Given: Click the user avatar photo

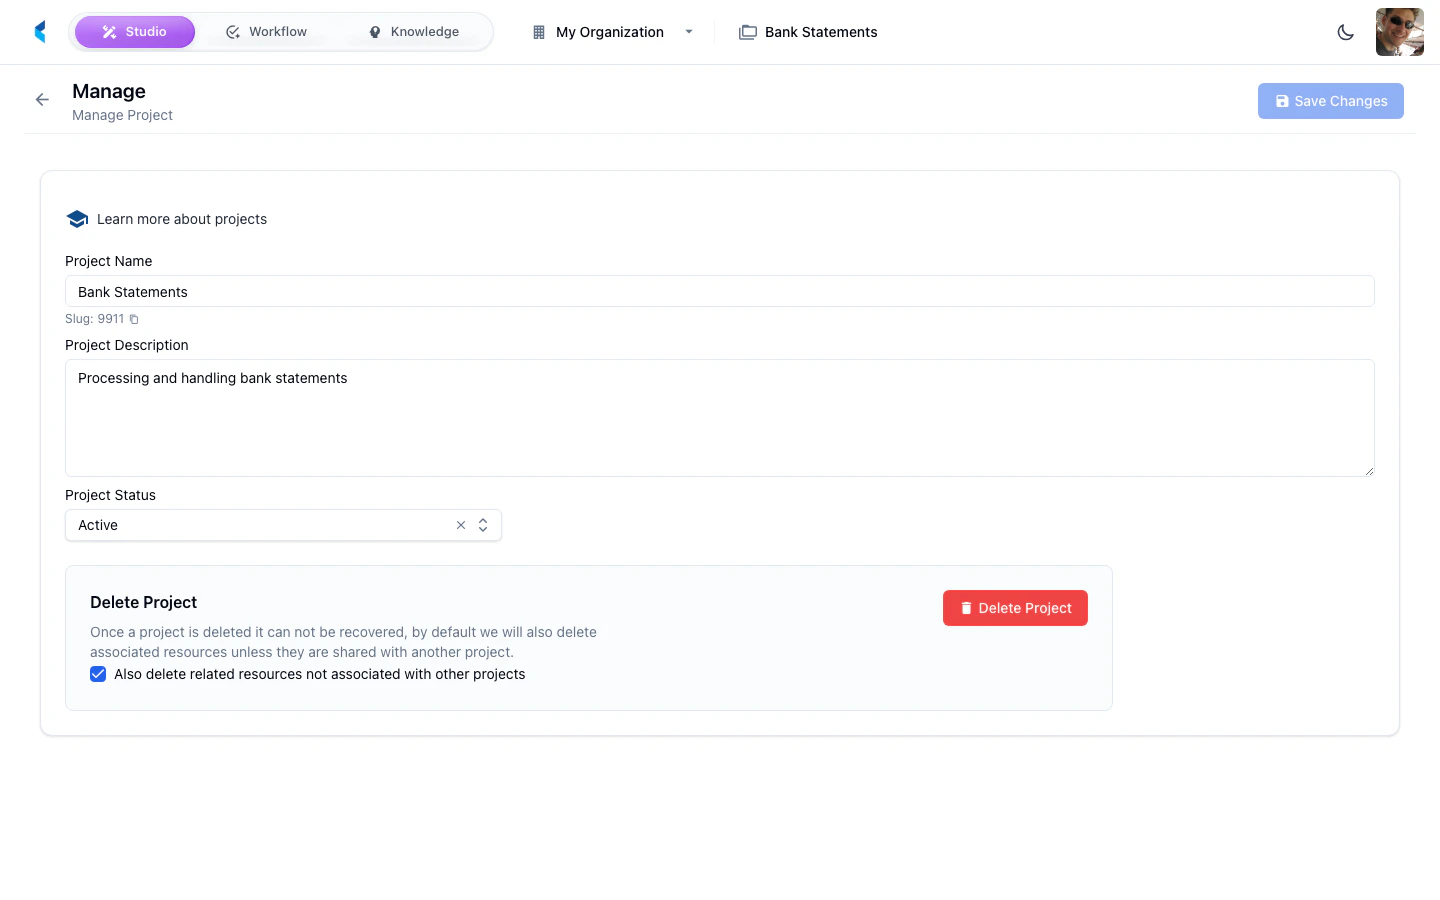Looking at the screenshot, I should point(1399,31).
